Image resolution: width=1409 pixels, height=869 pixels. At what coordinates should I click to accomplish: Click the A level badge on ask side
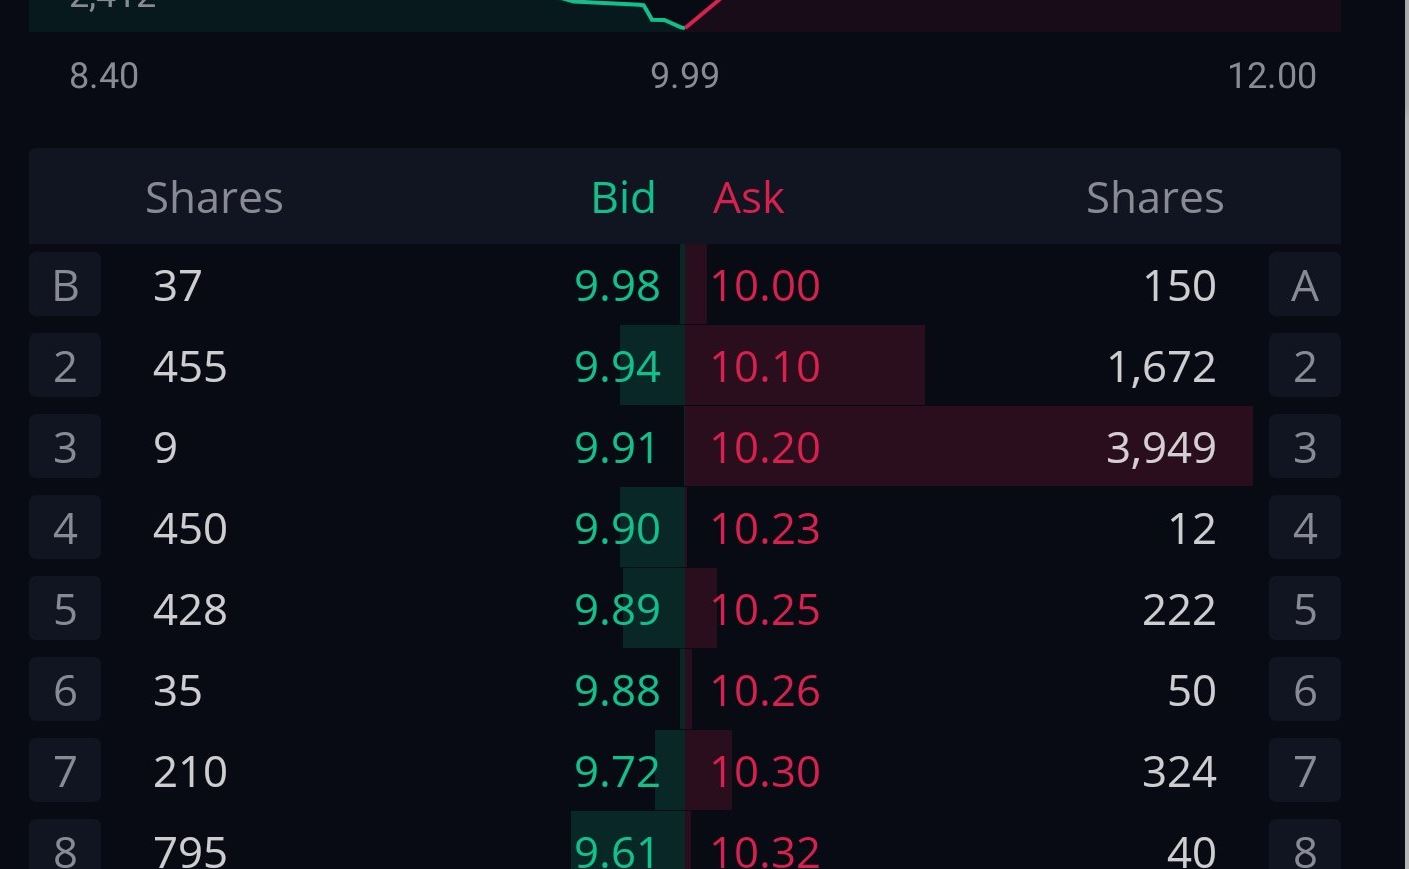(1304, 286)
